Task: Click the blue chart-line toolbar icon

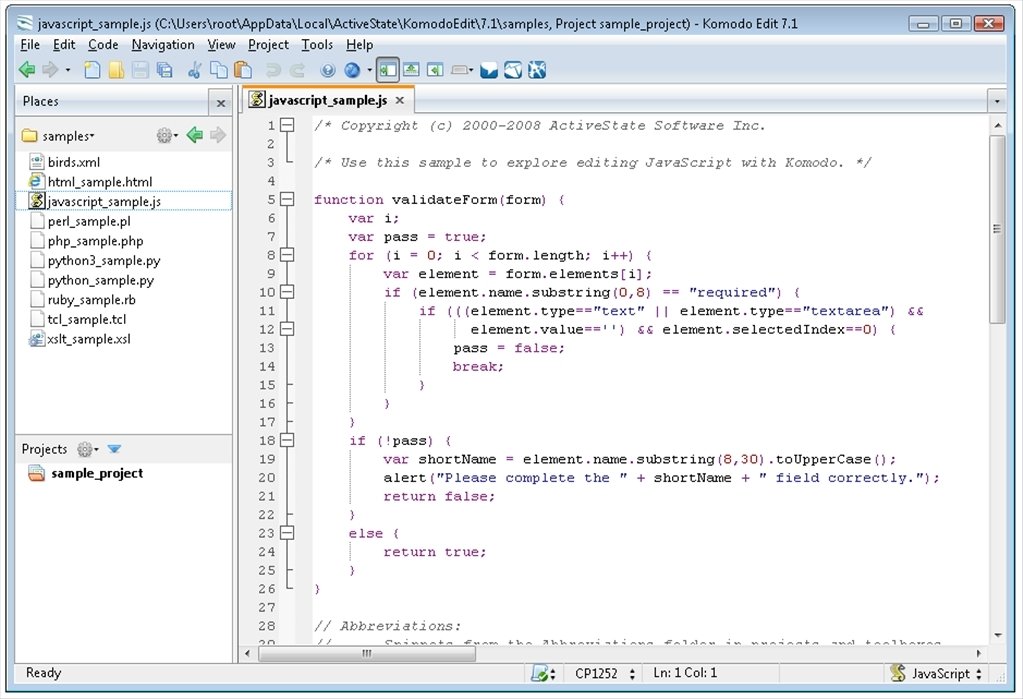Action: pyautogui.click(x=513, y=70)
